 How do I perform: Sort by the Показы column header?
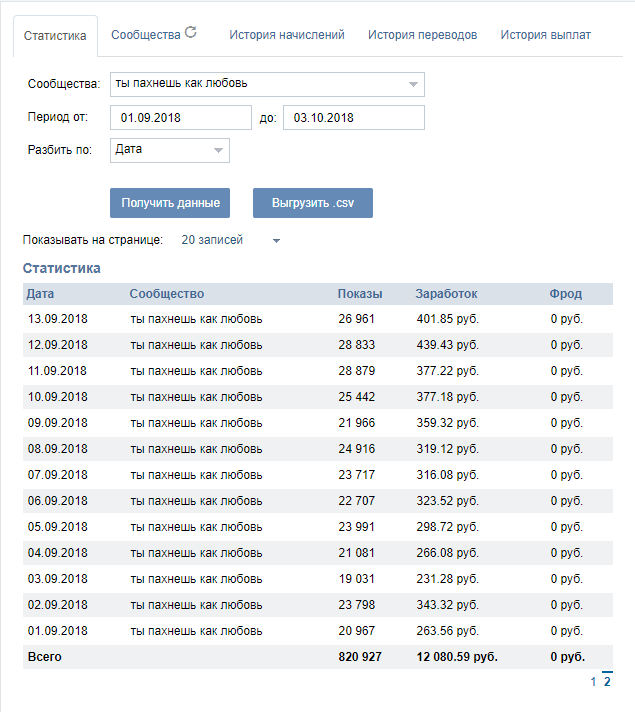[x=360, y=294]
